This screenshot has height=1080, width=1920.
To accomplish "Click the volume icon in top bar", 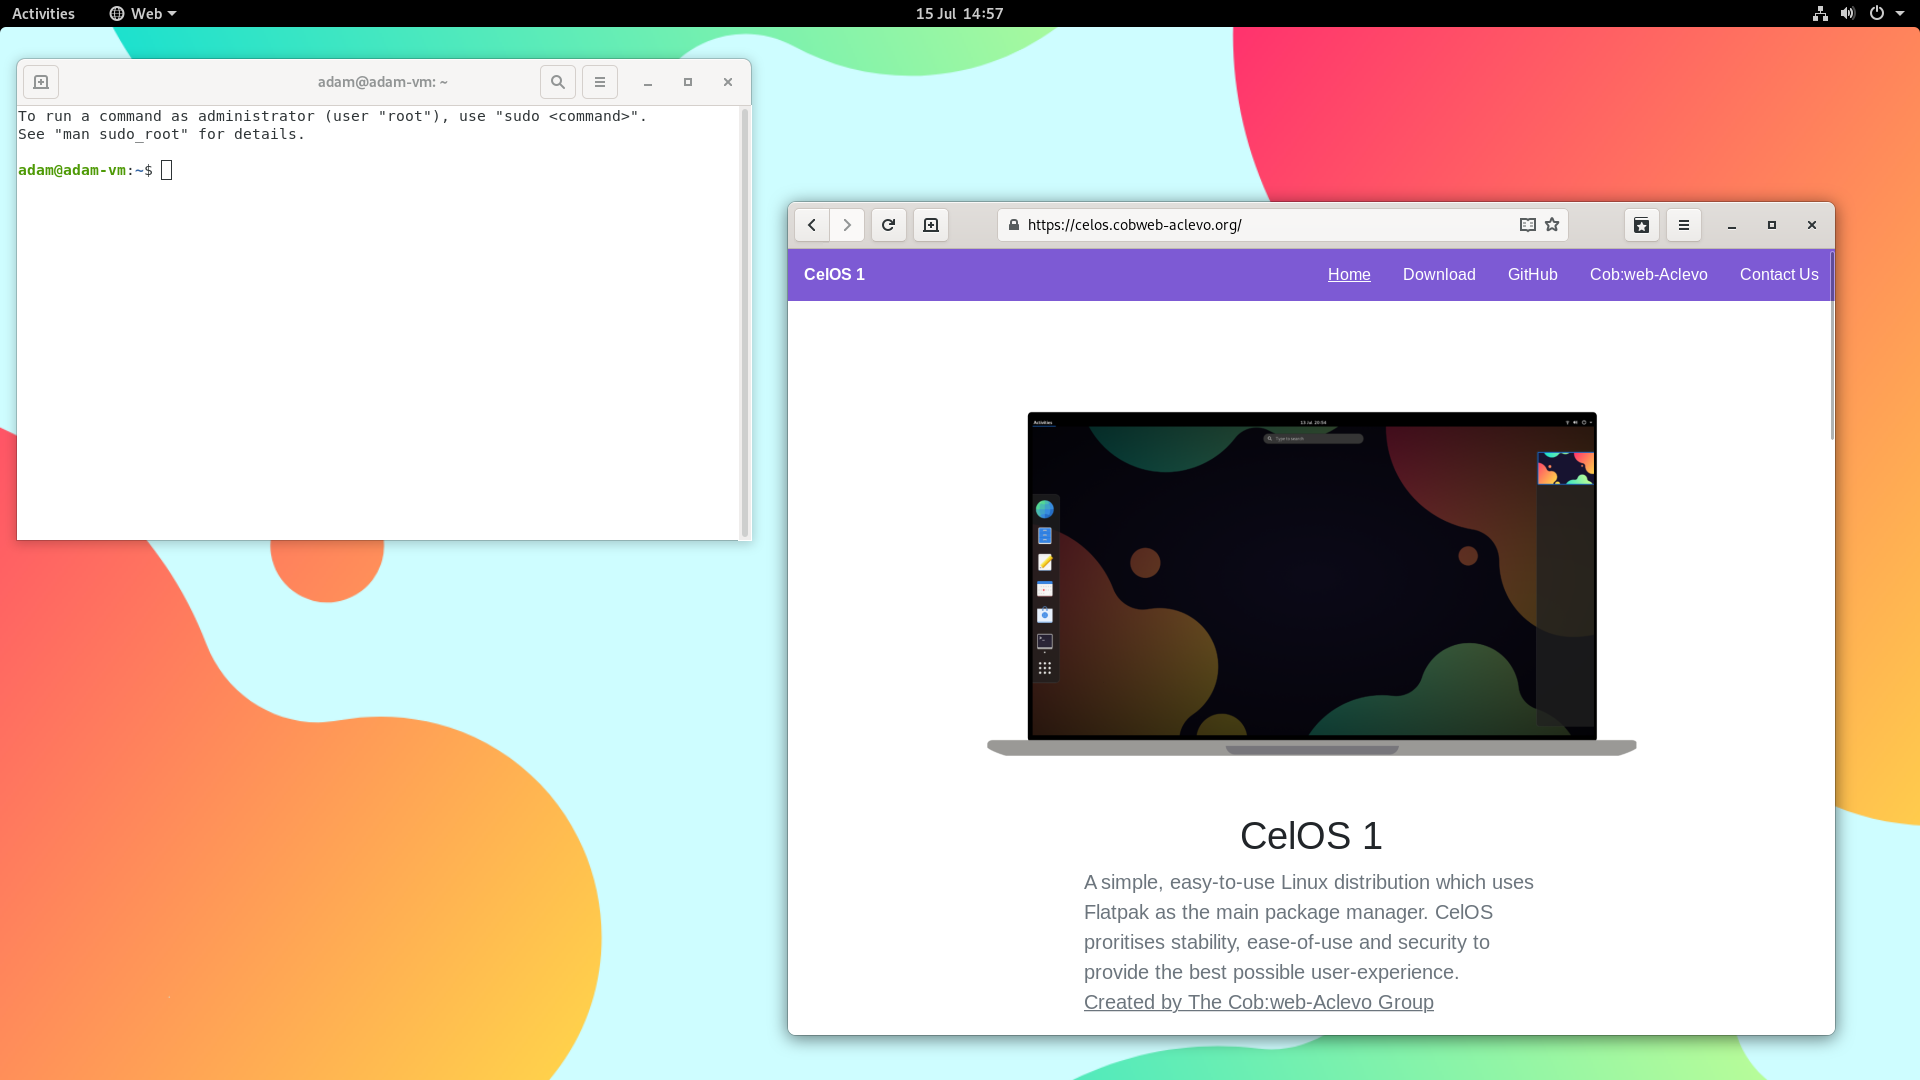I will 1847,13.
